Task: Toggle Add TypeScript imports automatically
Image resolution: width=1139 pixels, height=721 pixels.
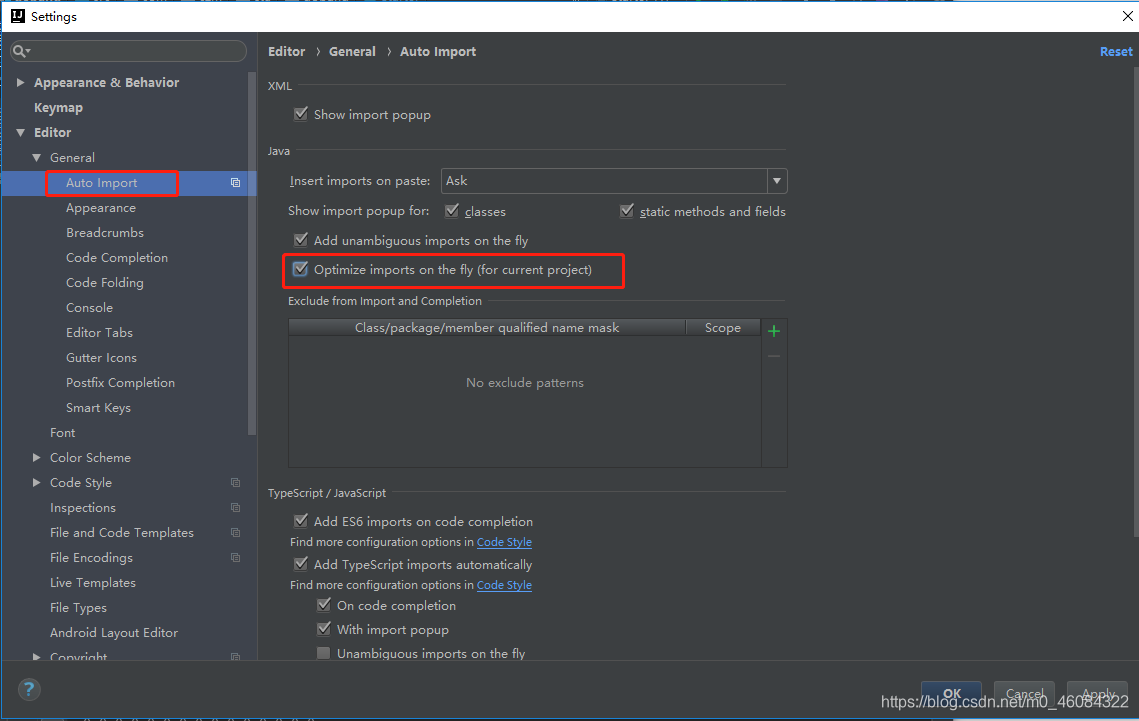Action: (301, 563)
